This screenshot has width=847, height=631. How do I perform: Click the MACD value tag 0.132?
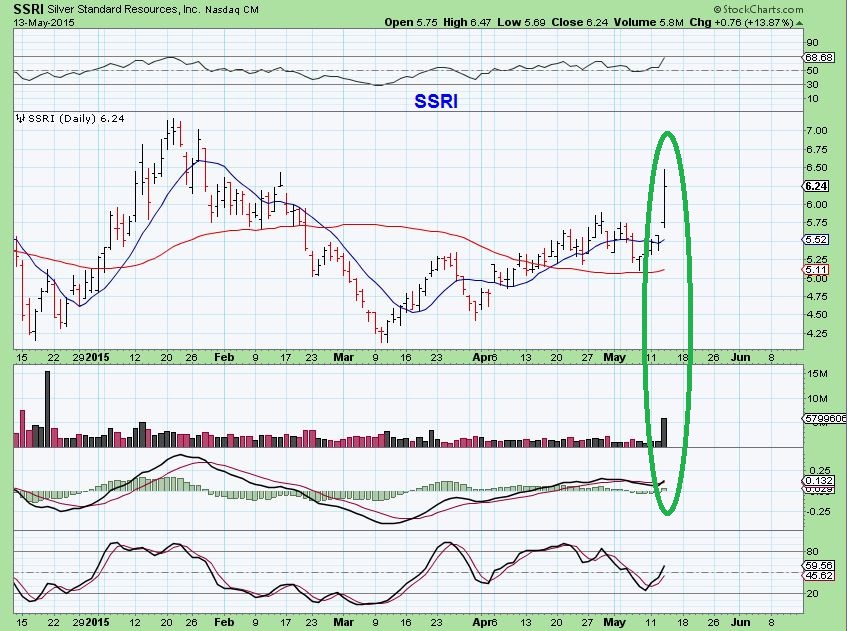818,481
